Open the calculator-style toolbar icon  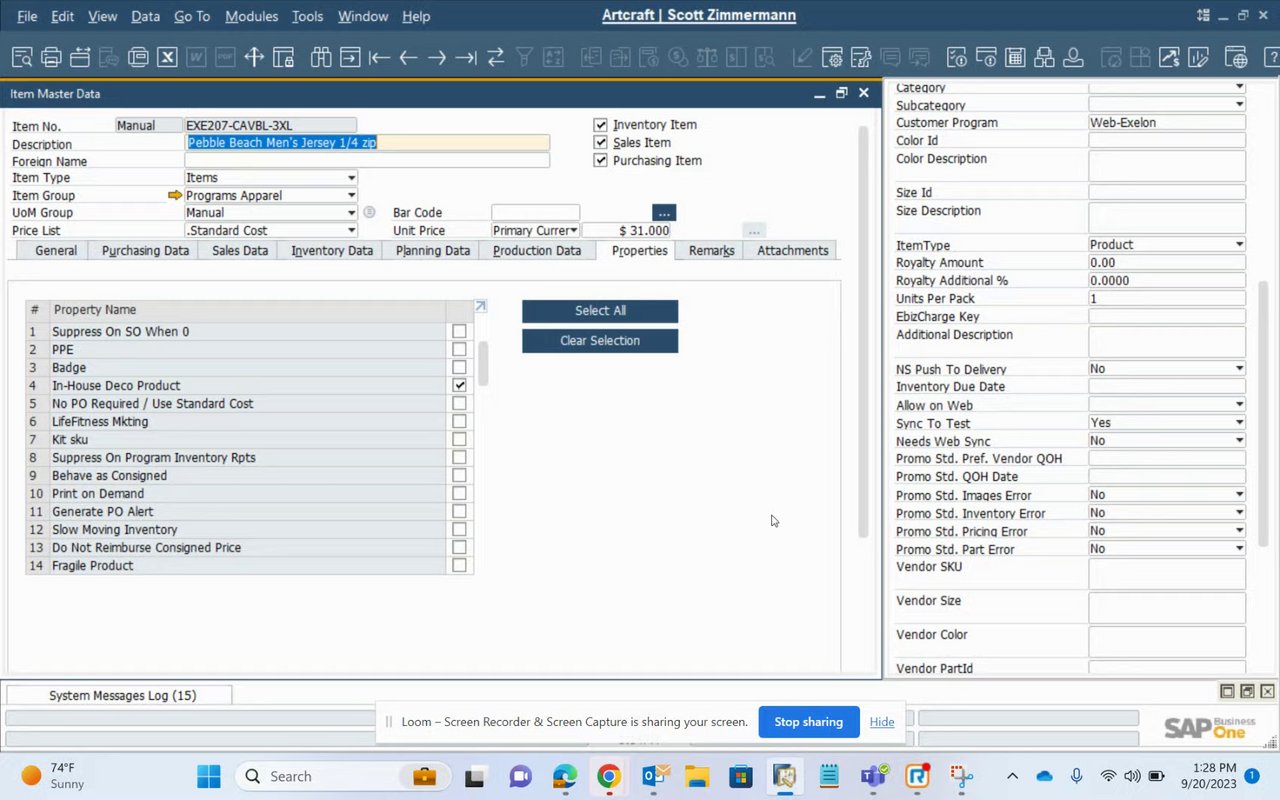pos(1014,57)
